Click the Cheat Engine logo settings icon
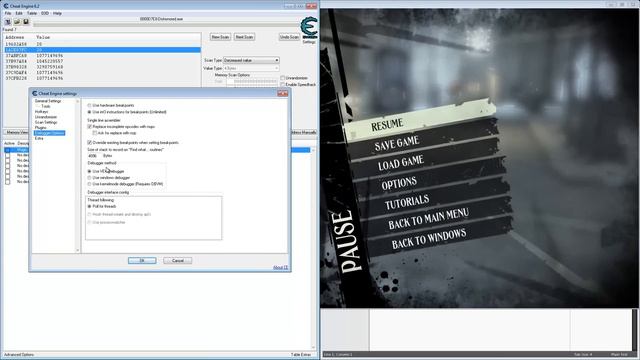This screenshot has height=360, width=640. [309, 28]
